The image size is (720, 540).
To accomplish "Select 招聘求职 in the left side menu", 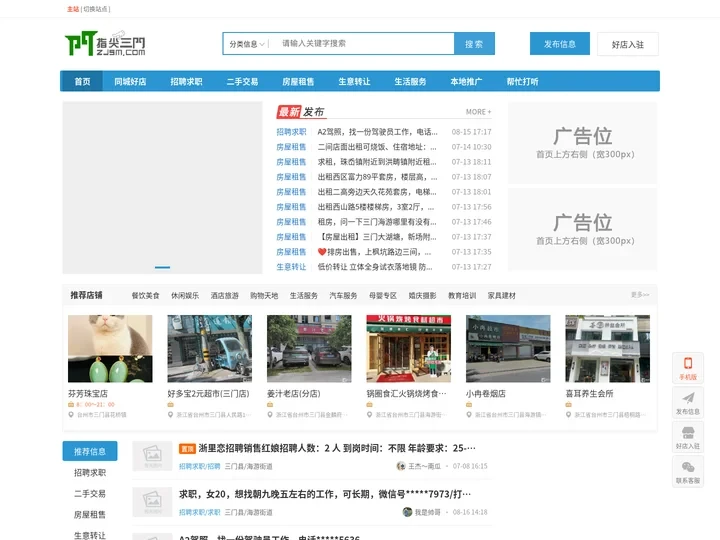I will click(x=90, y=472).
